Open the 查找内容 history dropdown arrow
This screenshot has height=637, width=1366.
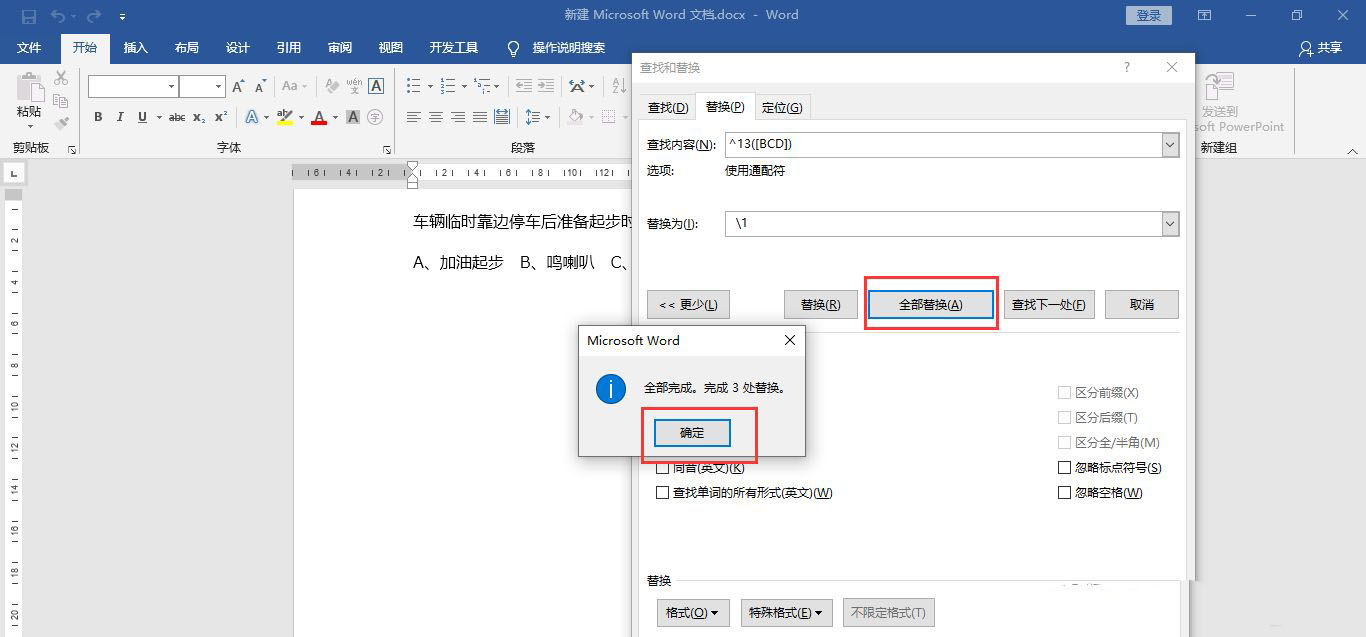coord(1170,145)
